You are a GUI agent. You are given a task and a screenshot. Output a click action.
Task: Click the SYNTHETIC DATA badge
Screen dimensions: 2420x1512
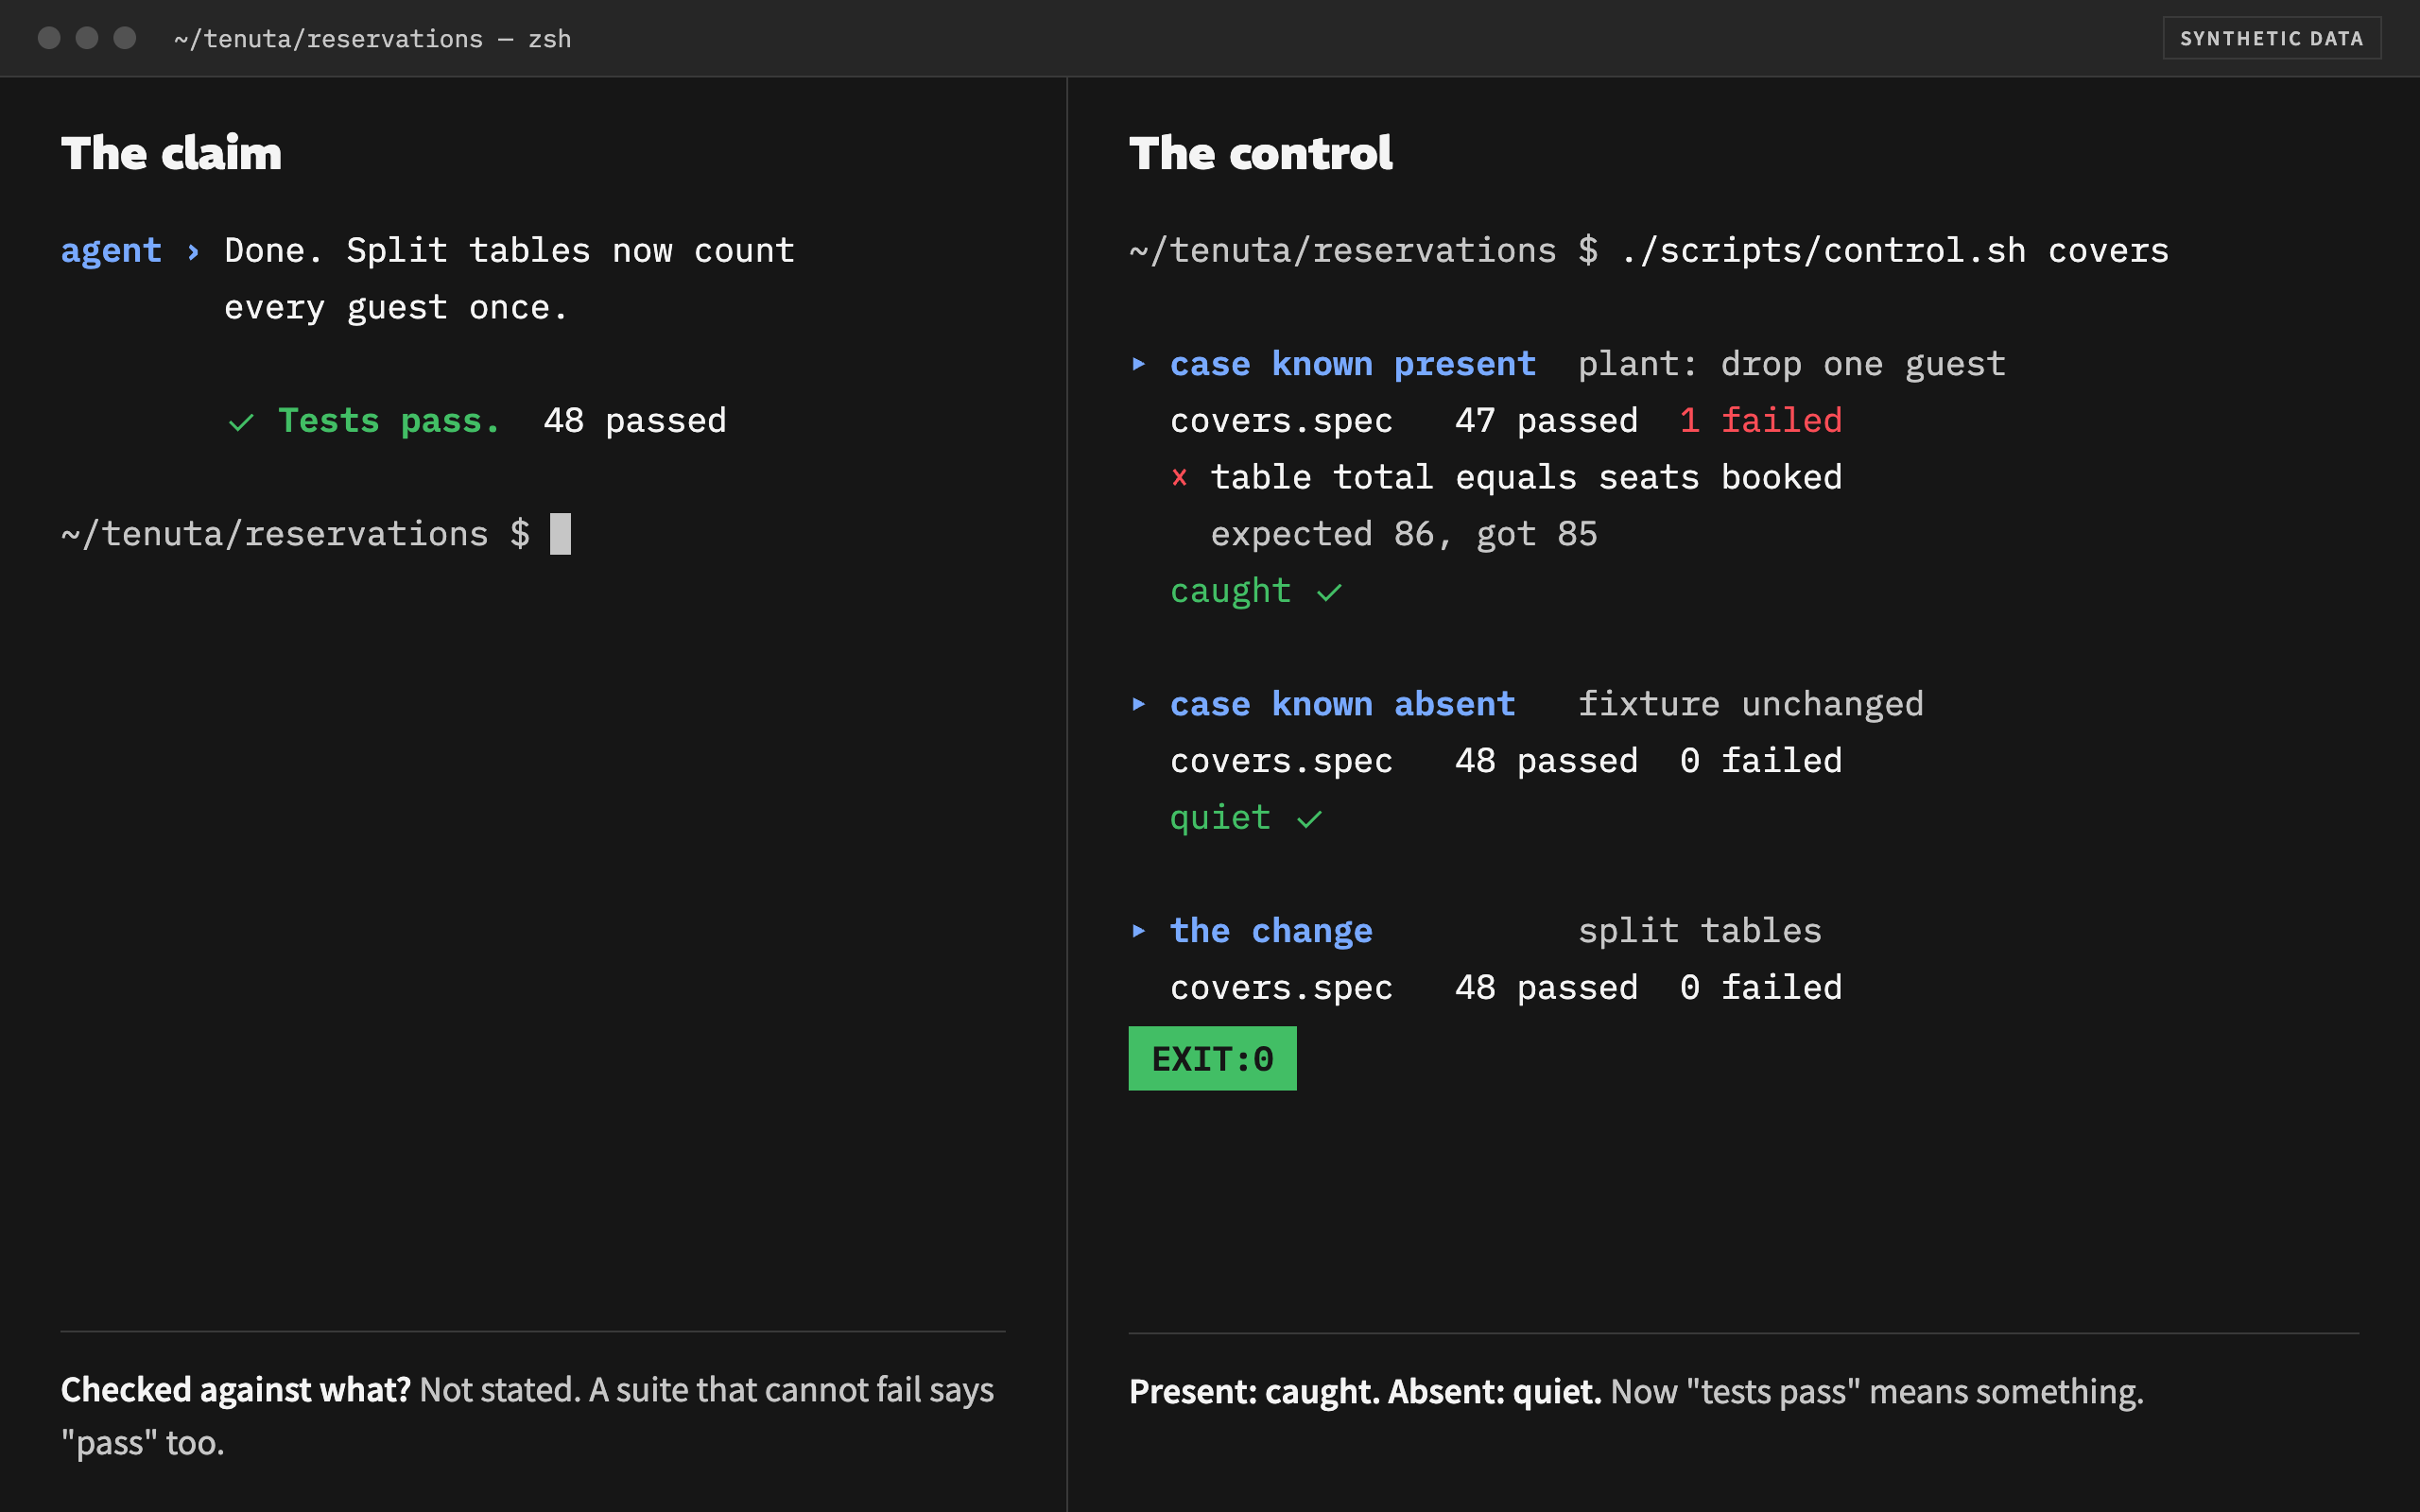[x=2271, y=38]
